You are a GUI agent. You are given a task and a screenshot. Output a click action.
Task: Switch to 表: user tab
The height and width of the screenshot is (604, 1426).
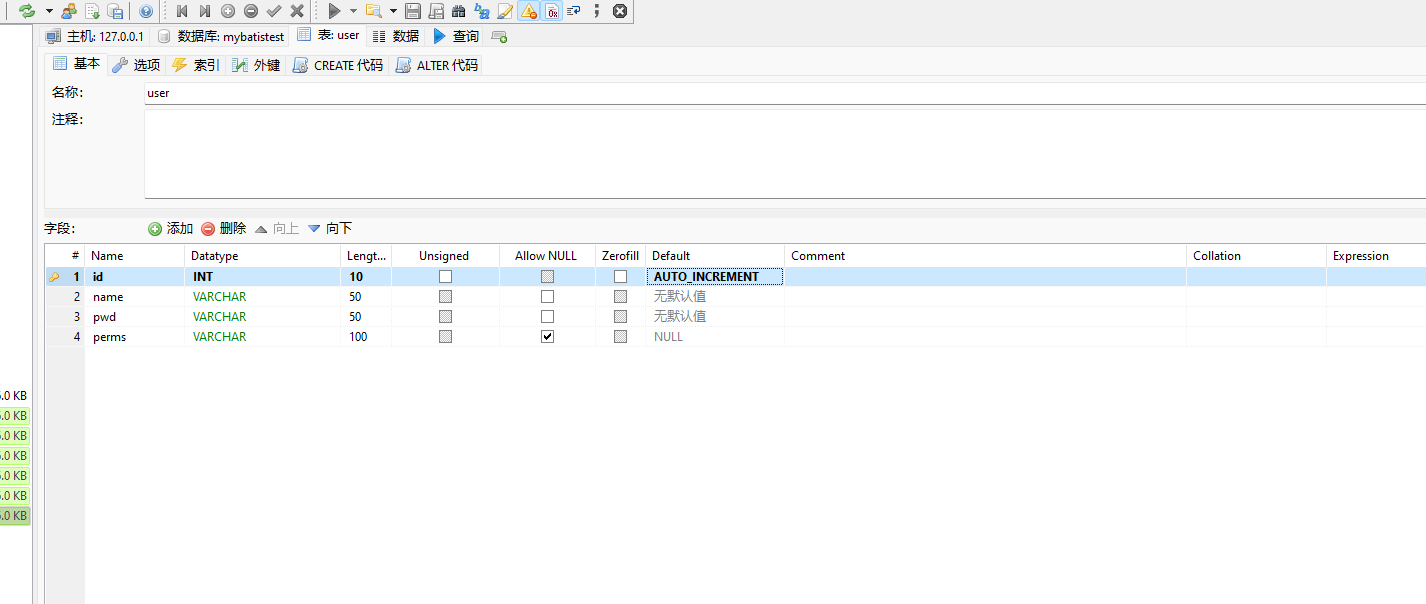point(329,35)
